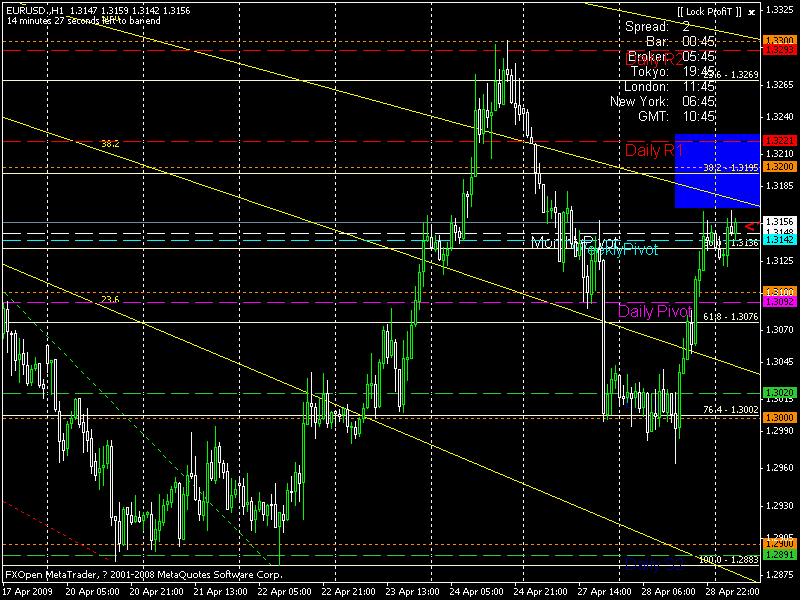Click the 38.2 channel level label on left
800x600 pixels.
[x=110, y=144]
